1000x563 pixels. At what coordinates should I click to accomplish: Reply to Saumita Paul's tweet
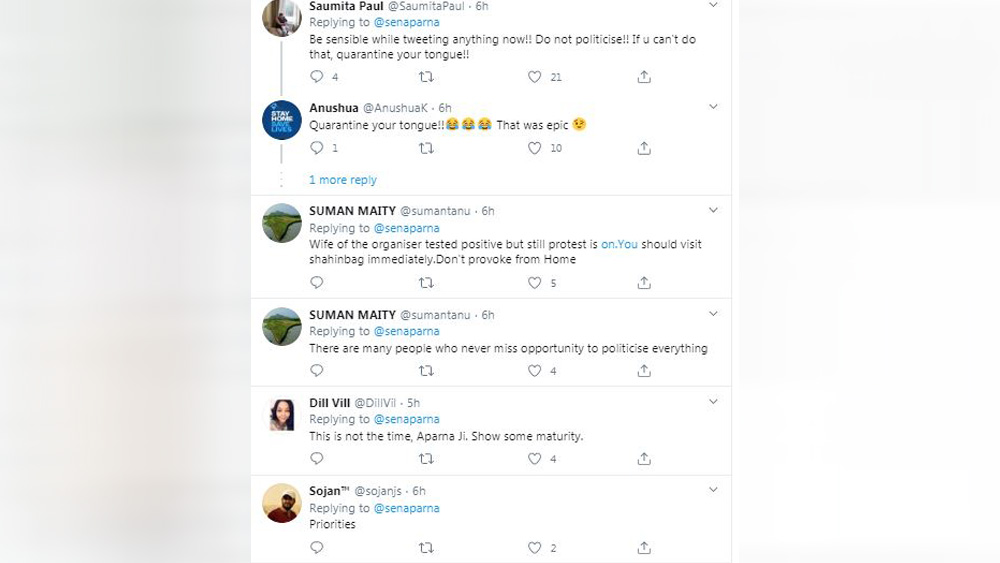click(x=317, y=77)
